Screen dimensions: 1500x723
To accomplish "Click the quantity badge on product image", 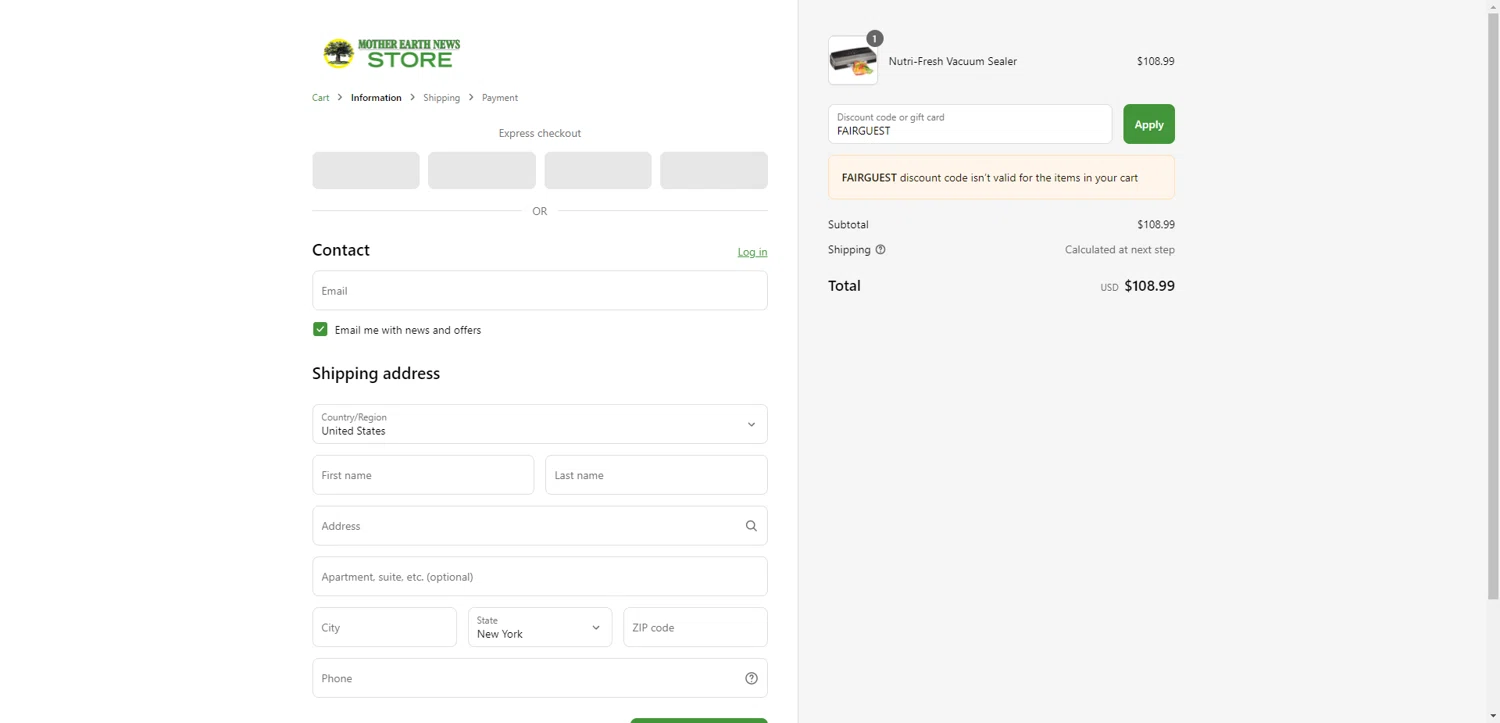I will 874,39.
